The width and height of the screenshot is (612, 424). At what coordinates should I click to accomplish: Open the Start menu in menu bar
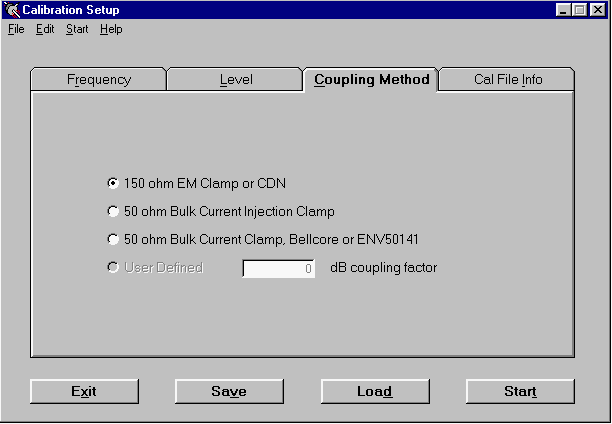(77, 29)
